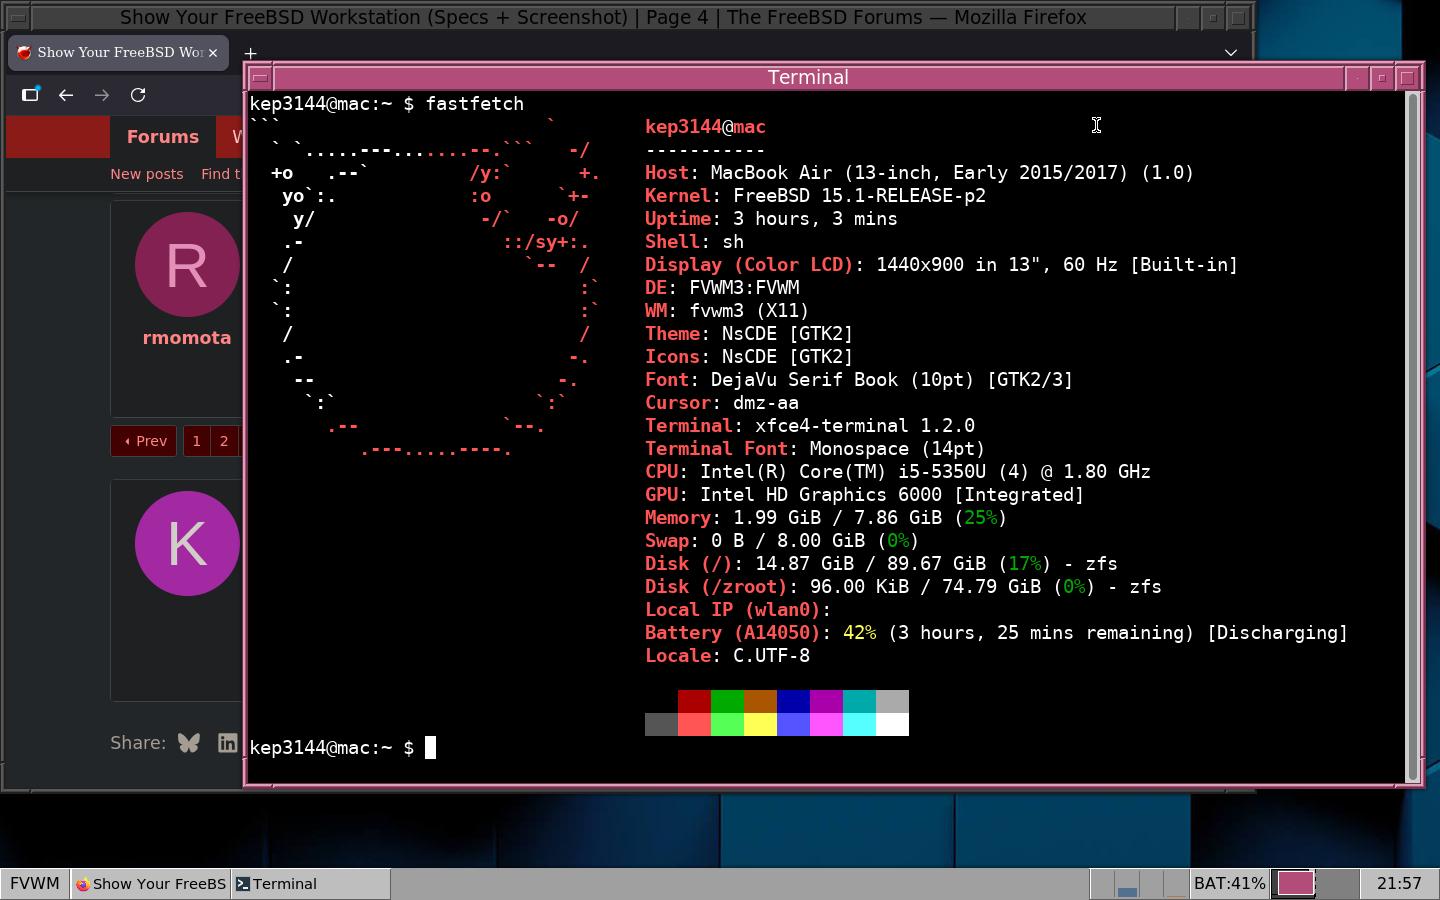The image size is (1440, 900).
Task: Expand Firefox list all tabs chevron
Action: click(x=1231, y=53)
